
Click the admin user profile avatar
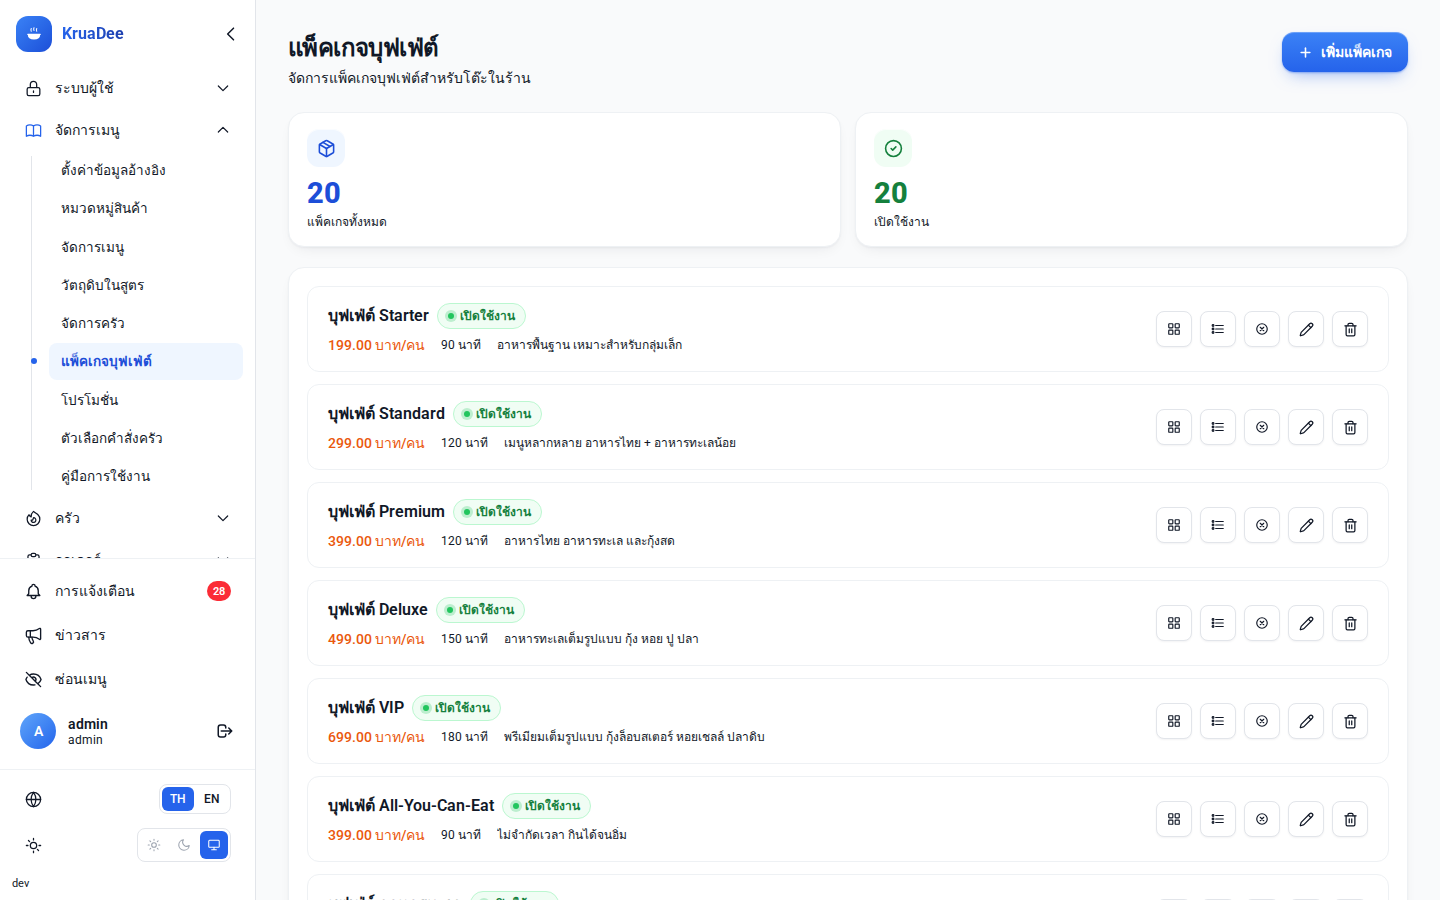[38, 731]
